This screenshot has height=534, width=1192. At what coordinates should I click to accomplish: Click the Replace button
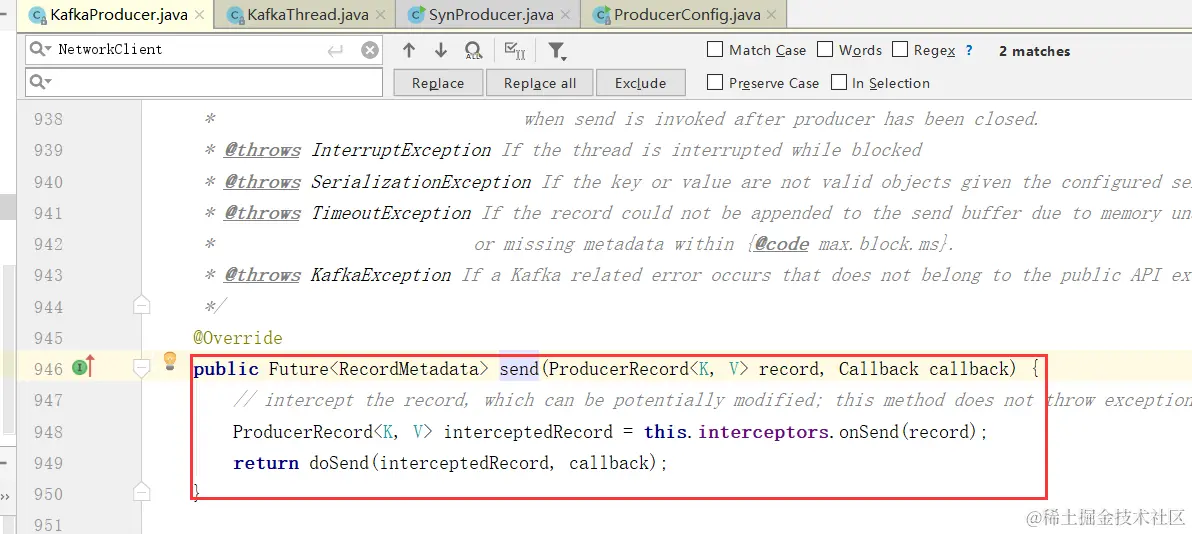tap(438, 83)
